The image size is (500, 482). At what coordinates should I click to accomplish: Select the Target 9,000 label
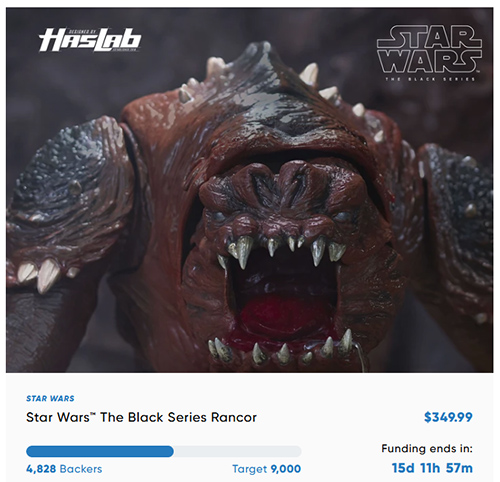coord(267,469)
